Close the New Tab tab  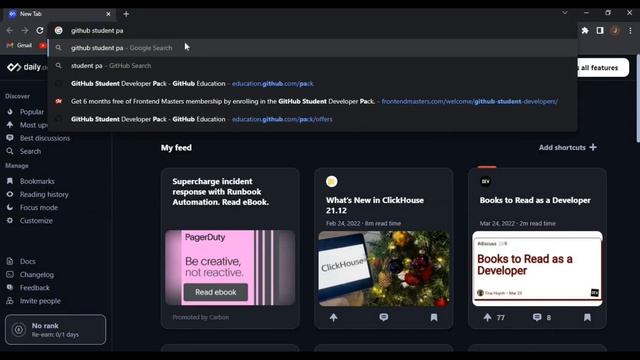pyautogui.click(x=108, y=14)
